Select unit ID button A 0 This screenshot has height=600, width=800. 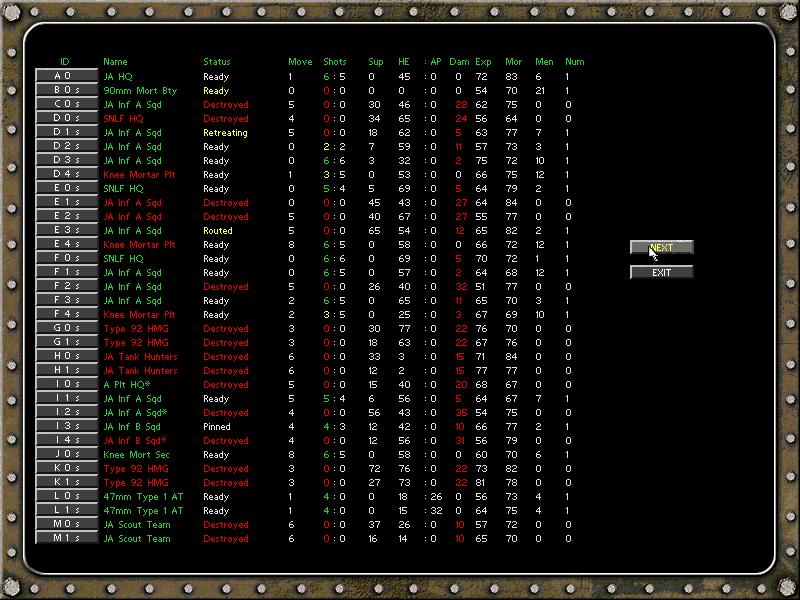[x=67, y=76]
